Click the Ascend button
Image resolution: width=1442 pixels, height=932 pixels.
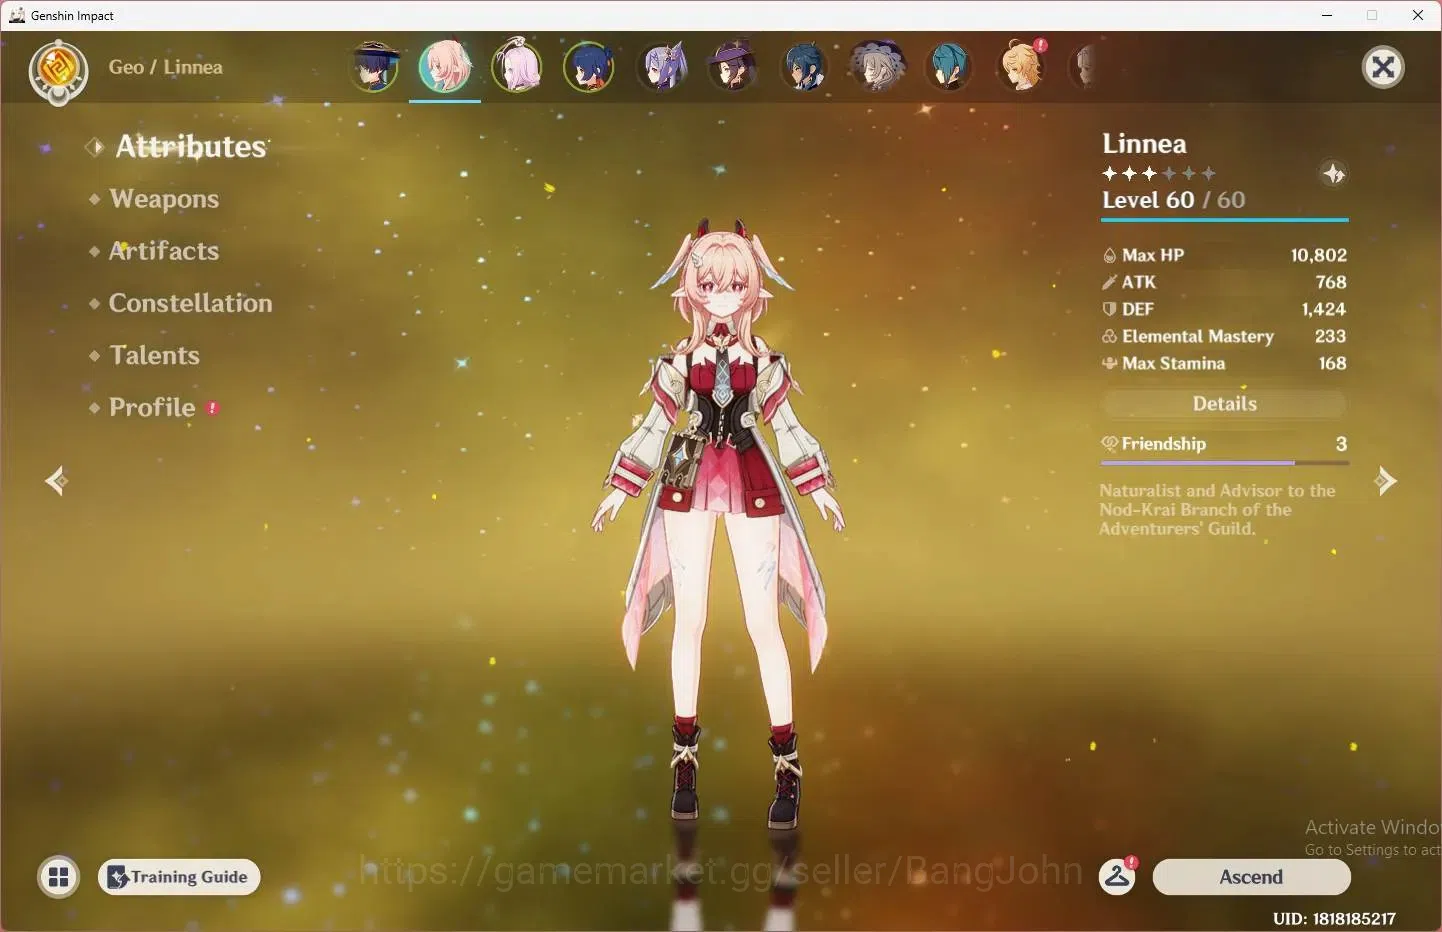(1251, 877)
